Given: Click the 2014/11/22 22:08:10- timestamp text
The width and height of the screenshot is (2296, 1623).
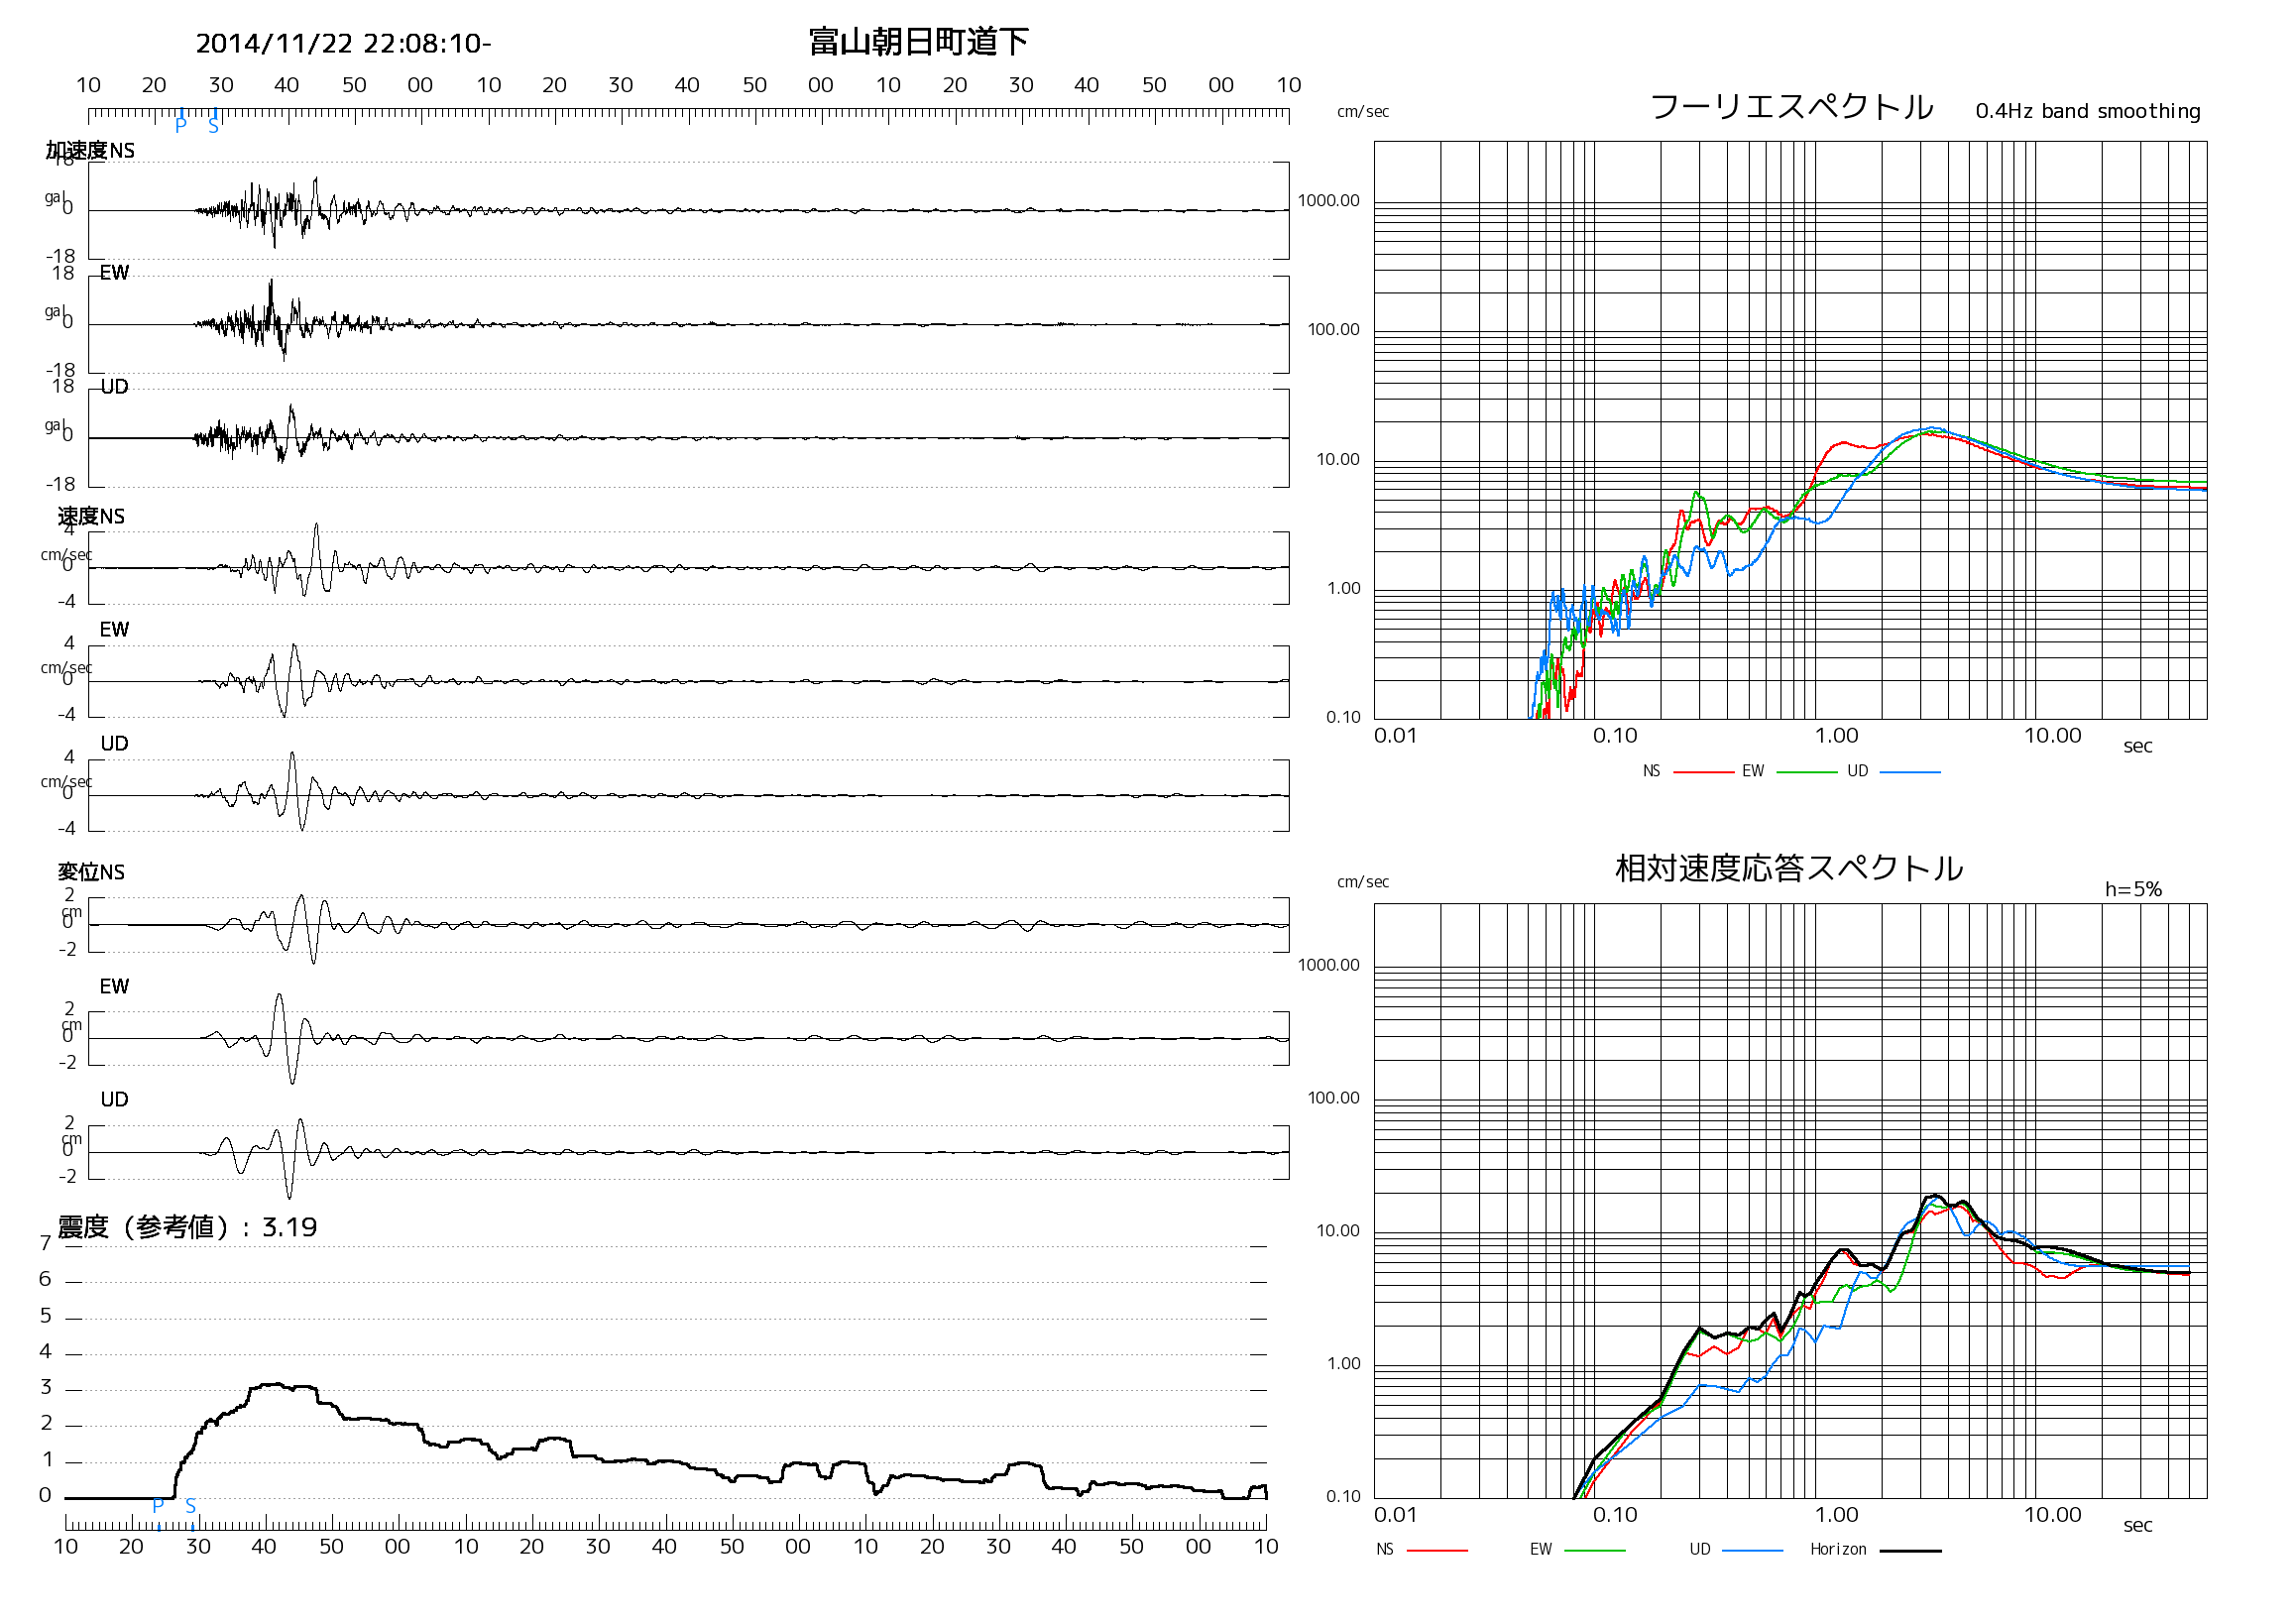Looking at the screenshot, I should 343,44.
